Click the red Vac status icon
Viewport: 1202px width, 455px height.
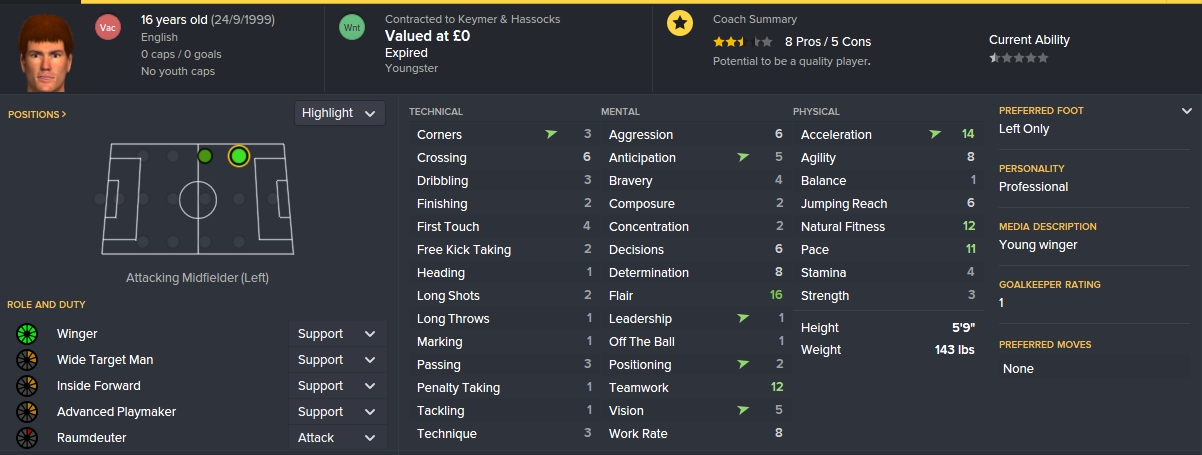click(x=108, y=28)
